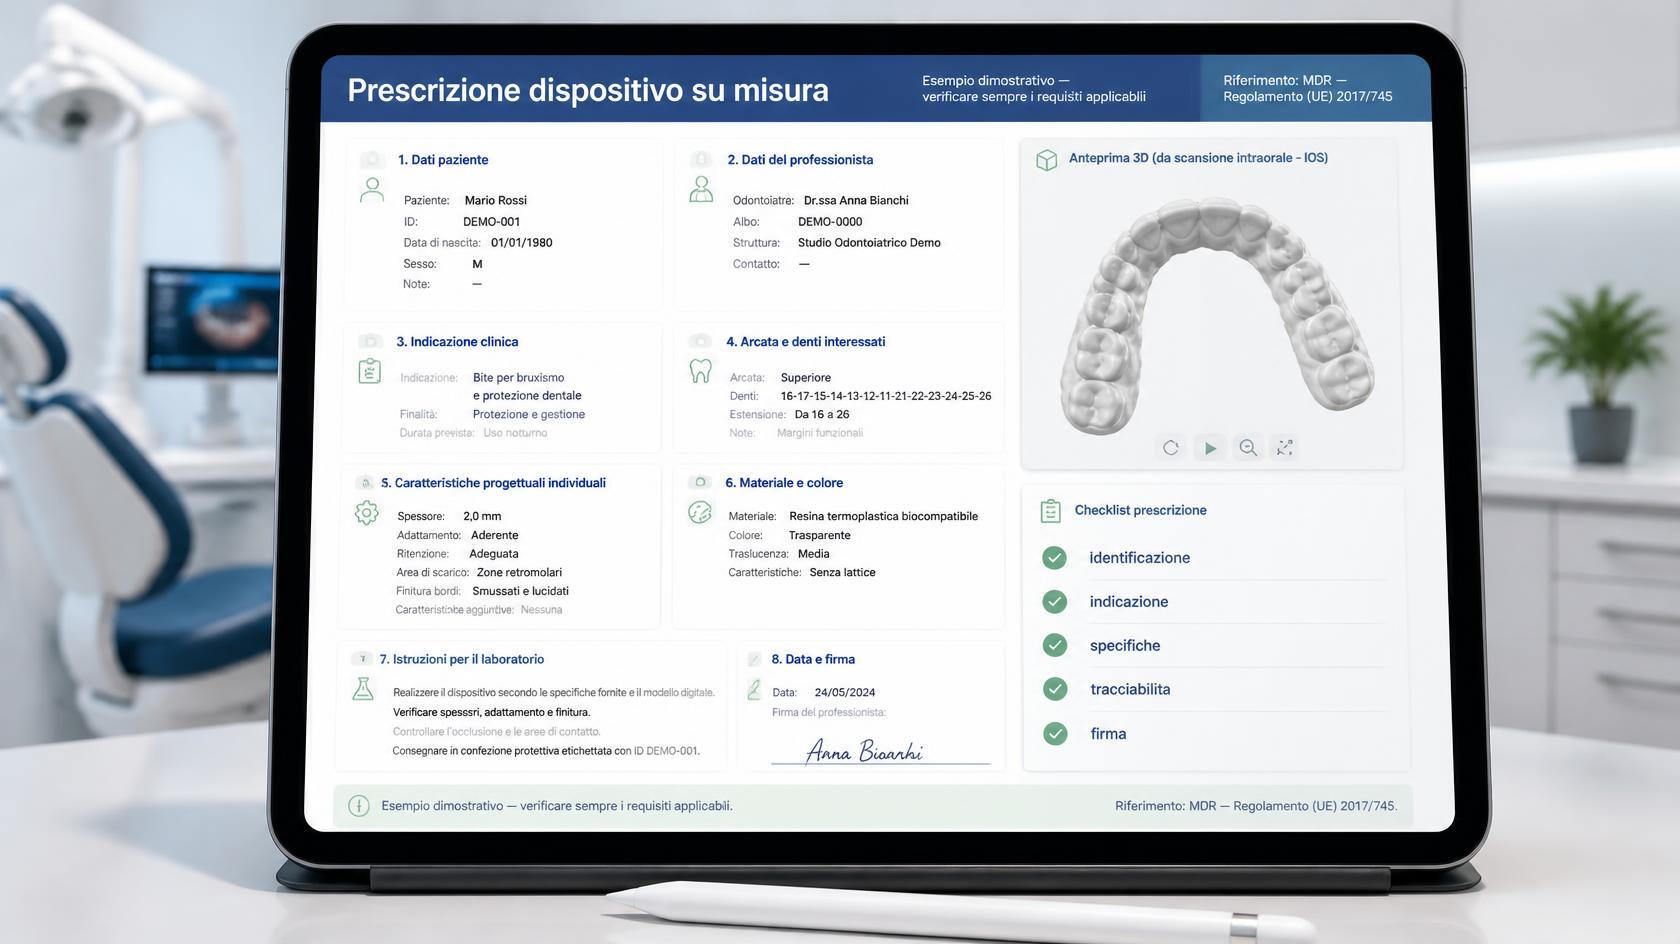Click the clinical indication clipboard icon
The height and width of the screenshot is (944, 1680).
tap(369, 371)
